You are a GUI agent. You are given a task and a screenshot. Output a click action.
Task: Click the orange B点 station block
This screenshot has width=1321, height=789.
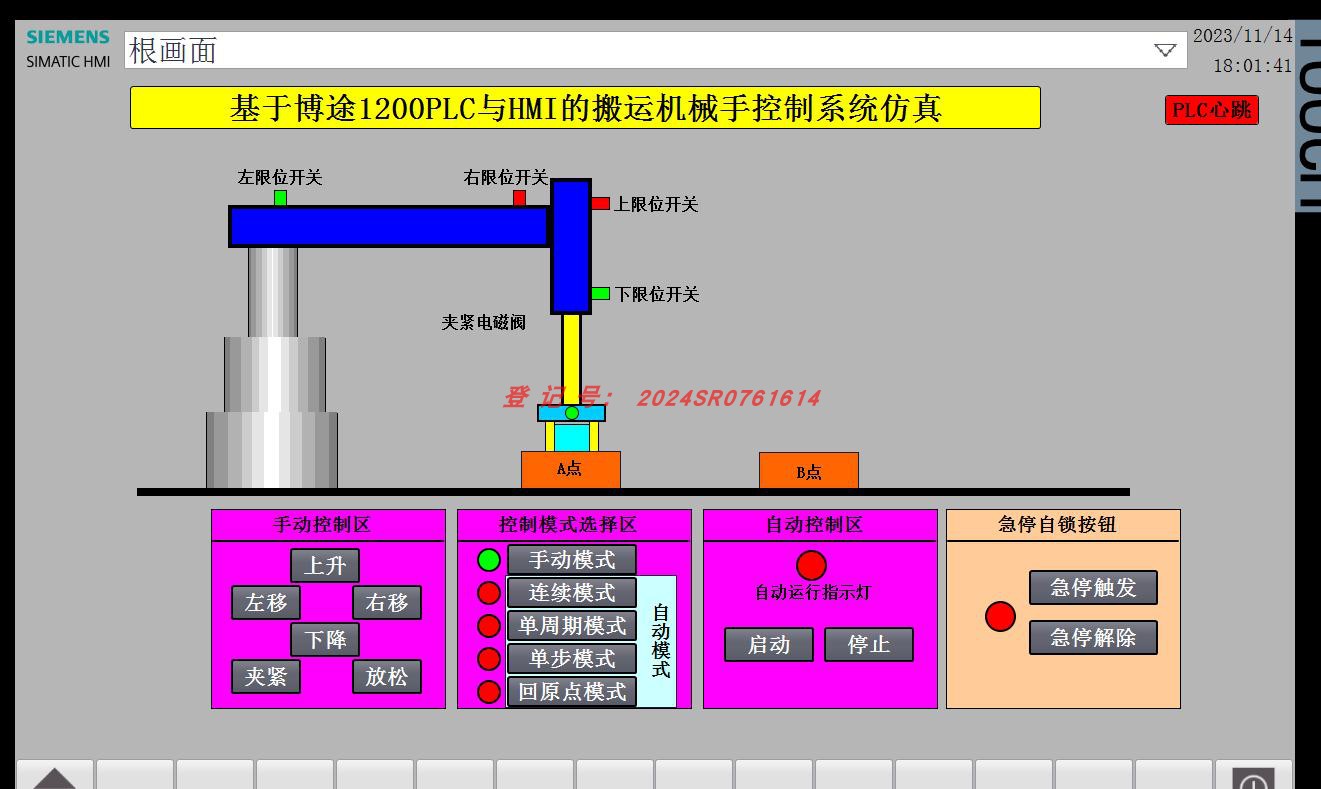[x=809, y=471]
